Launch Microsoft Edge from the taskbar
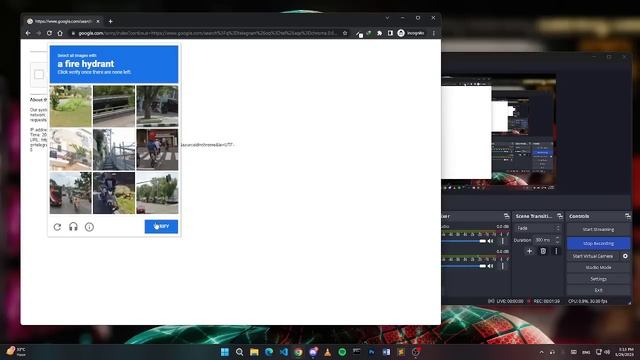The image size is (640, 360). [x=269, y=352]
